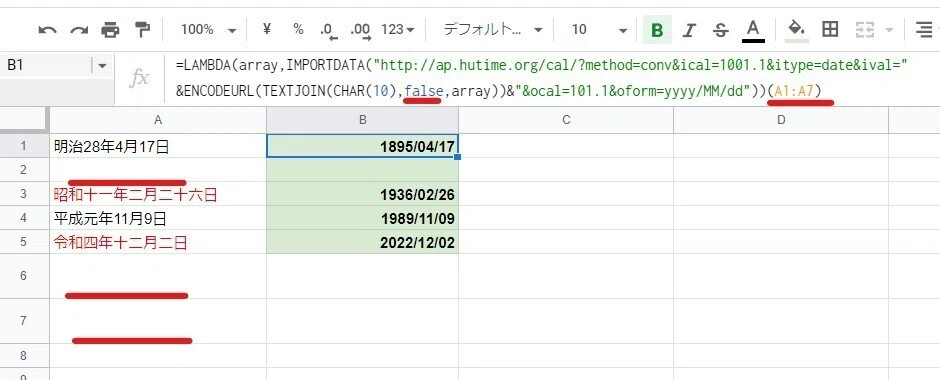
Task: Click the Print icon
Action: (110, 29)
